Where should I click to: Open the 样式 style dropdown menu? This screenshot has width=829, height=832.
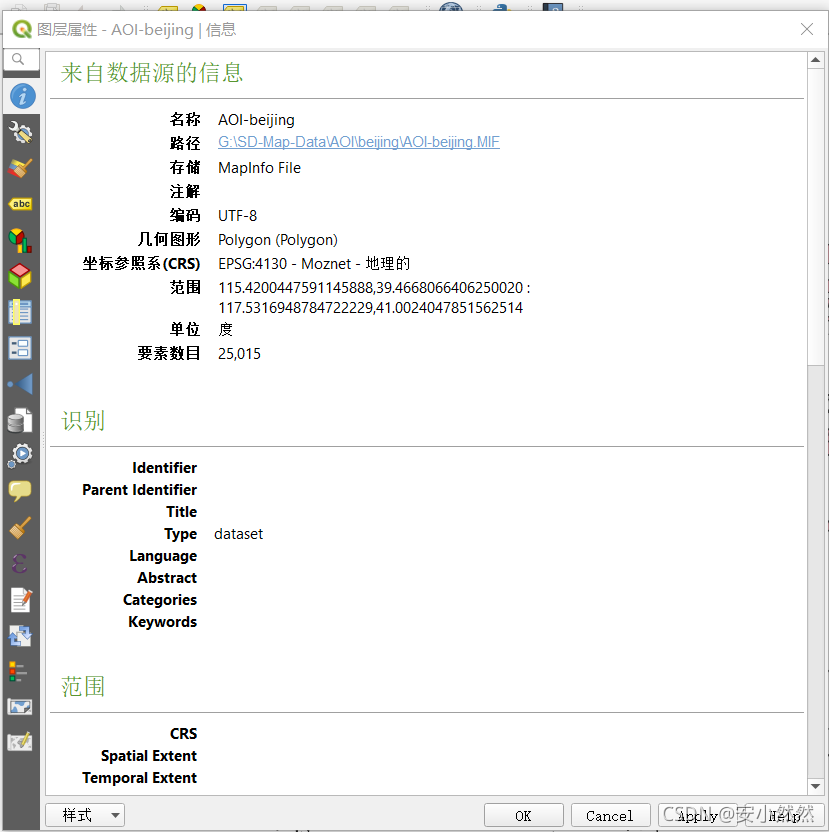coord(84,815)
